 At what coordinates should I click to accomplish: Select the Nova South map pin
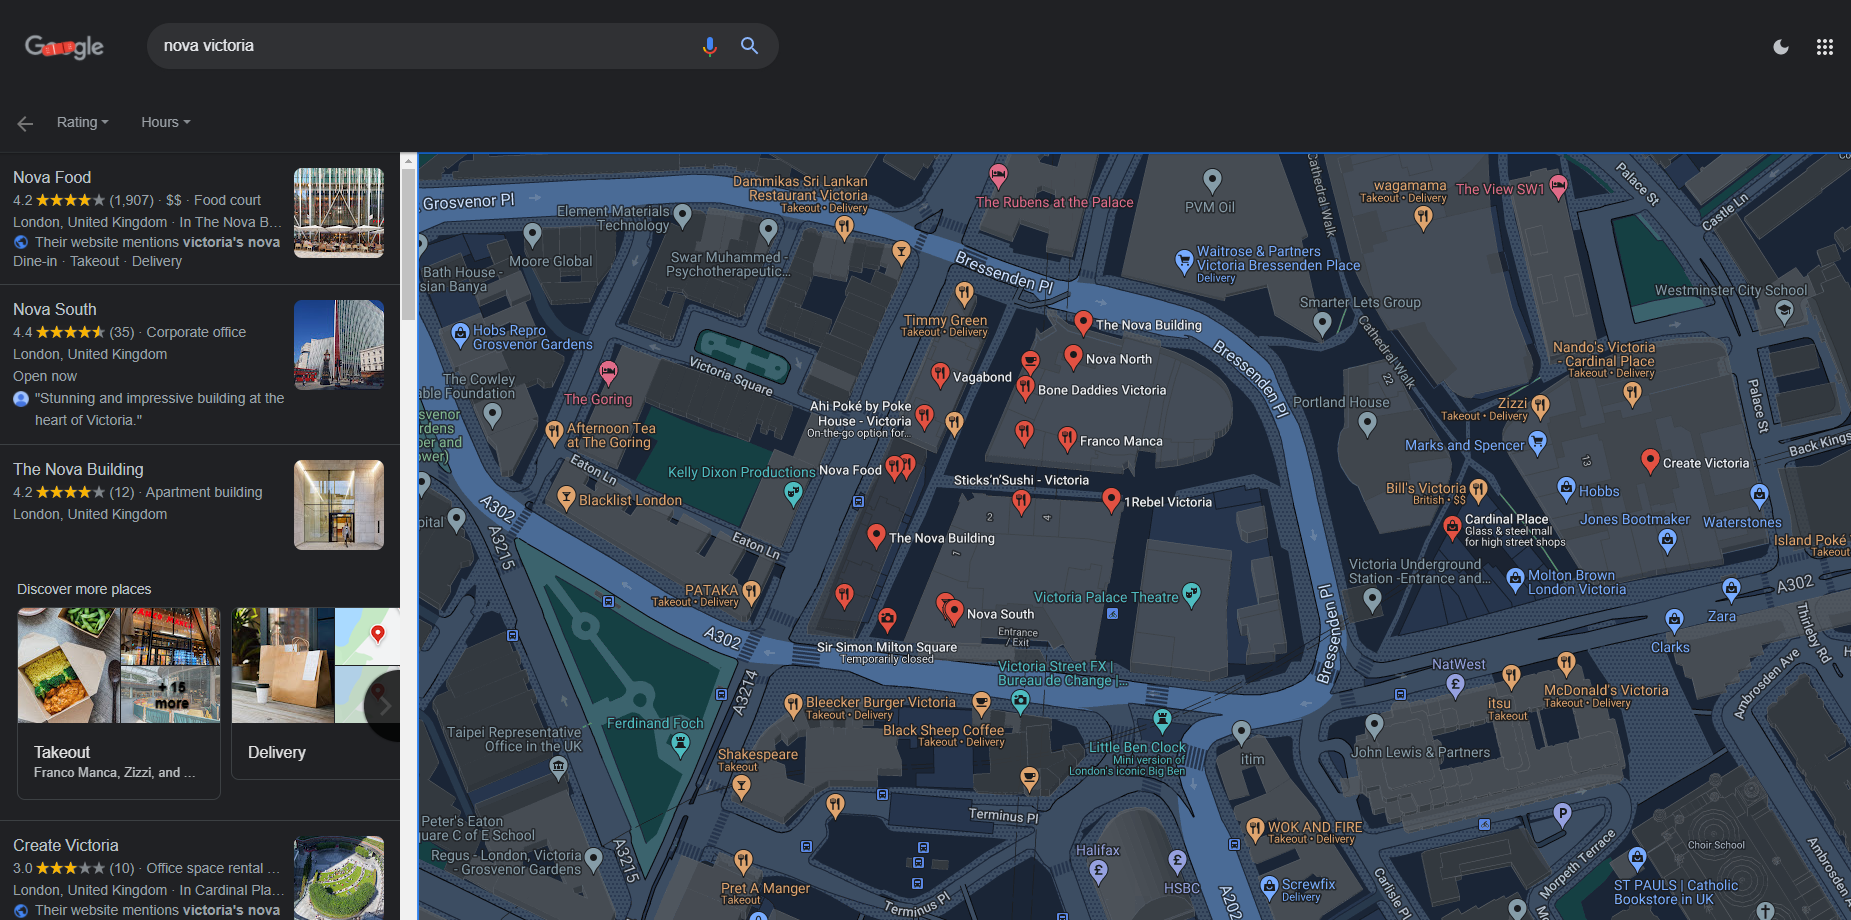pyautogui.click(x=954, y=611)
